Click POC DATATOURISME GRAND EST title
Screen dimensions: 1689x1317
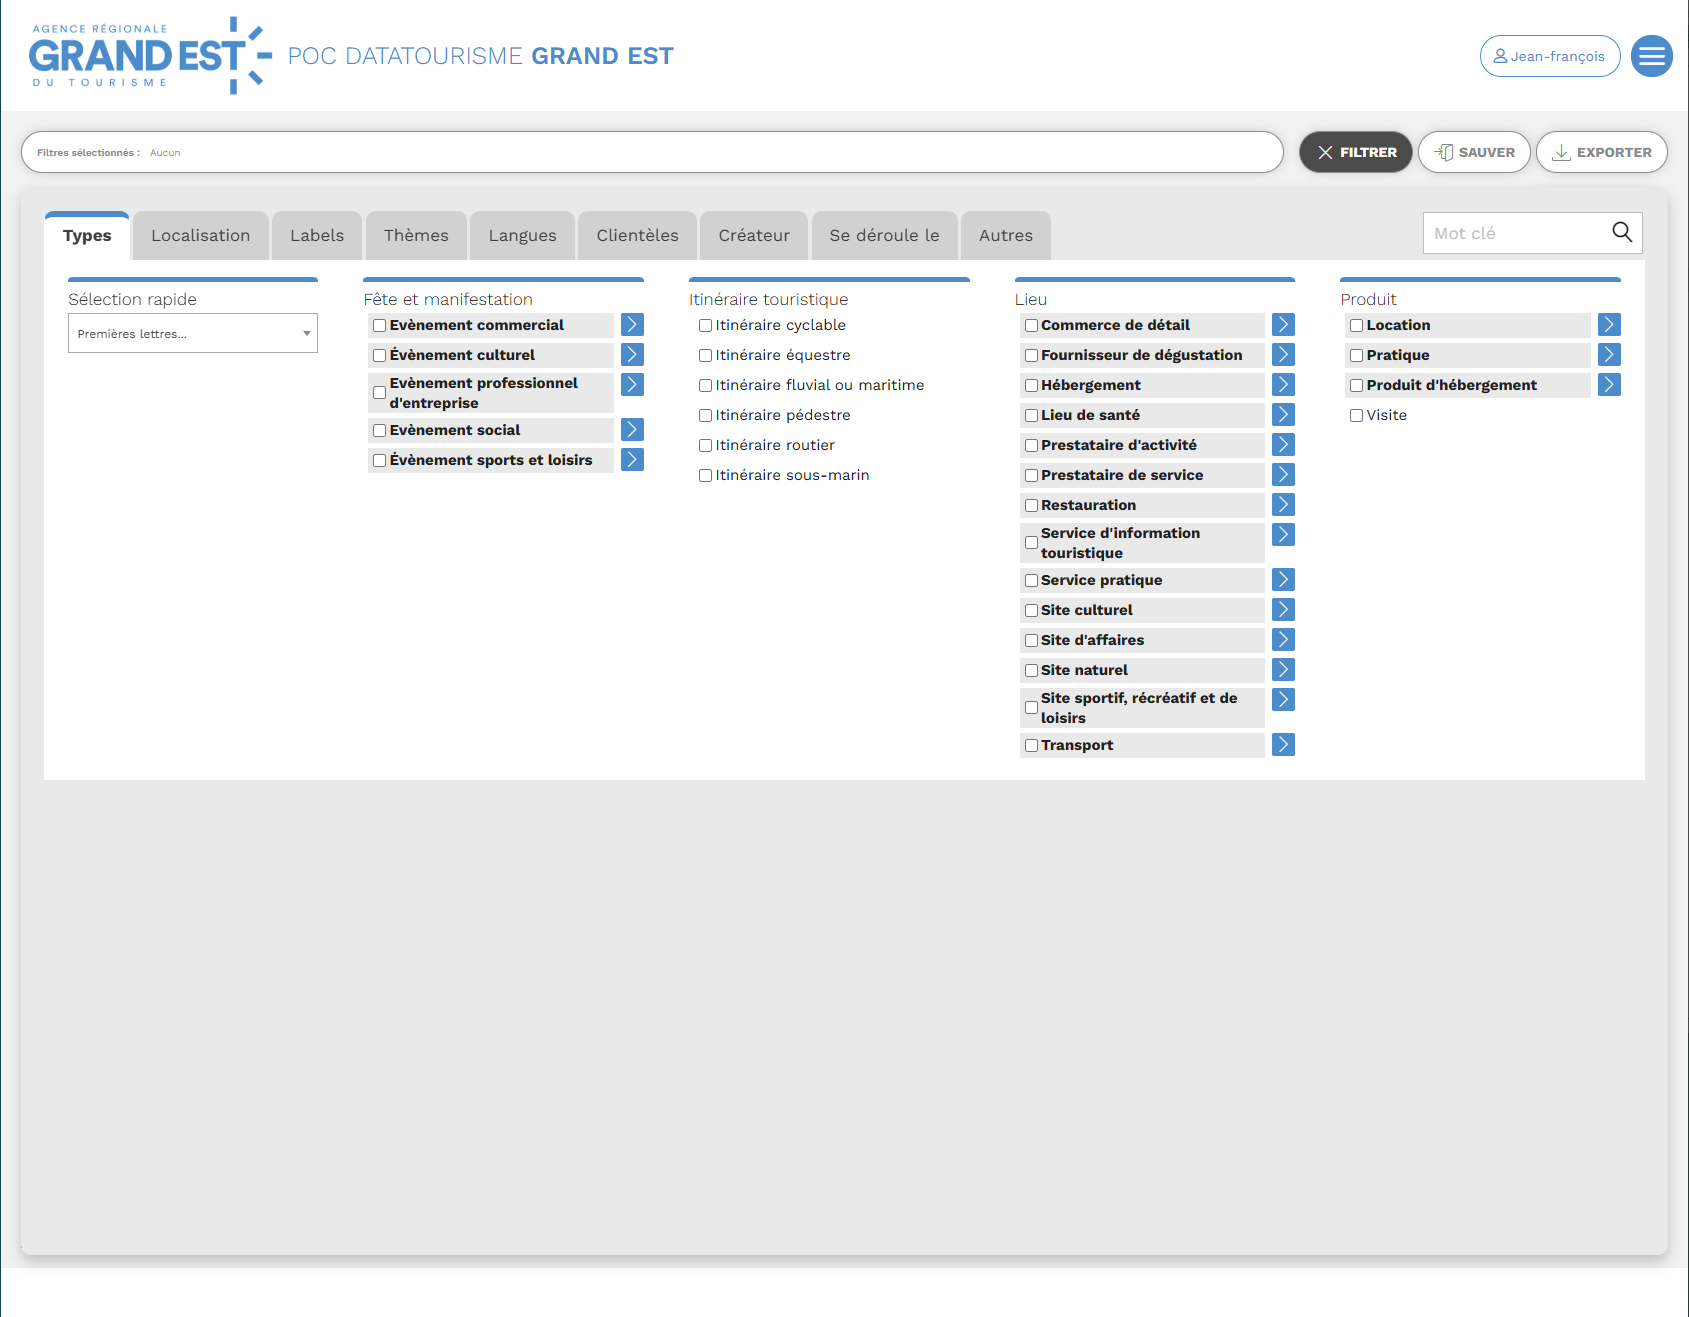pos(481,56)
